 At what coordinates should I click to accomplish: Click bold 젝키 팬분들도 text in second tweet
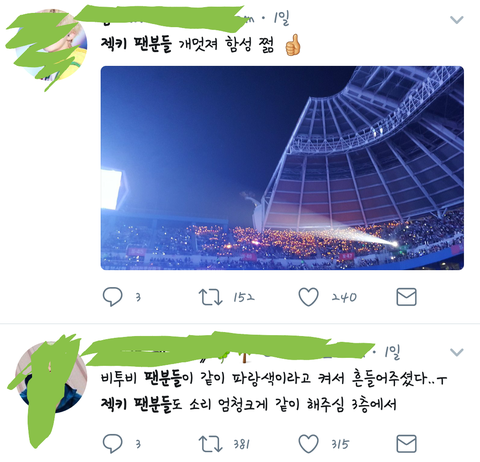[x=142, y=404]
